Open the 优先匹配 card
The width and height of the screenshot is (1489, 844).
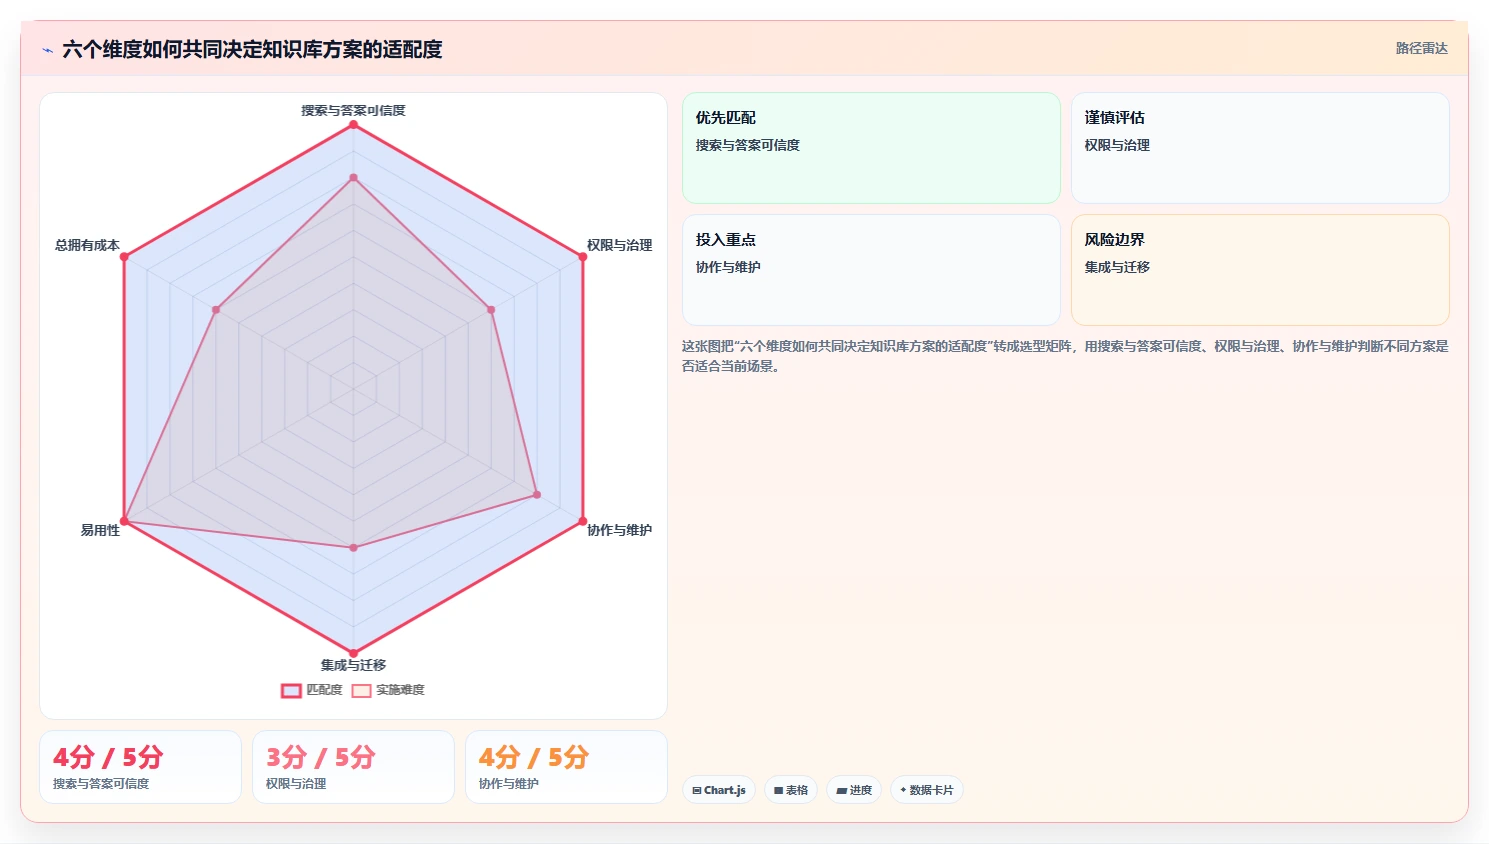point(871,148)
